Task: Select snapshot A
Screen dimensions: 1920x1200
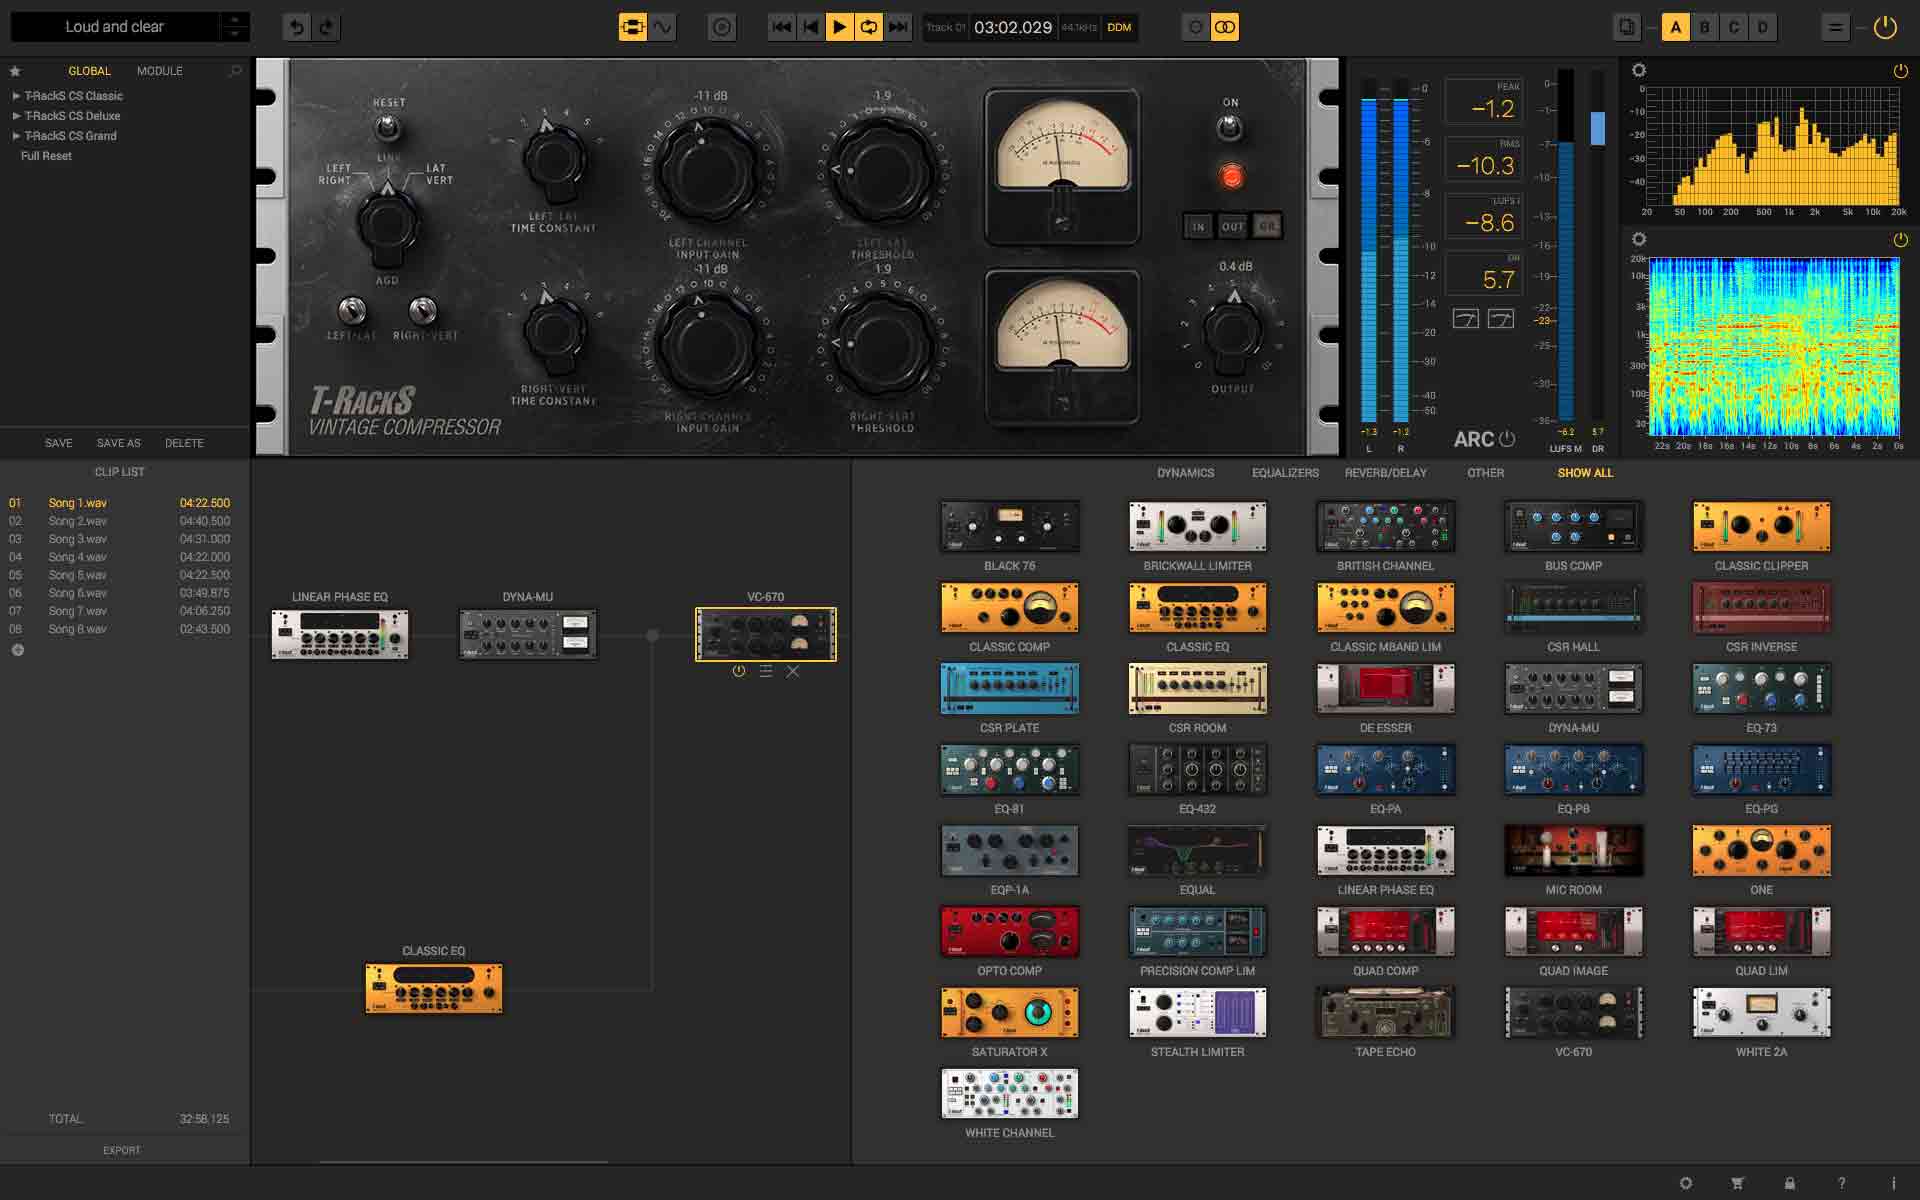Action: [1676, 27]
